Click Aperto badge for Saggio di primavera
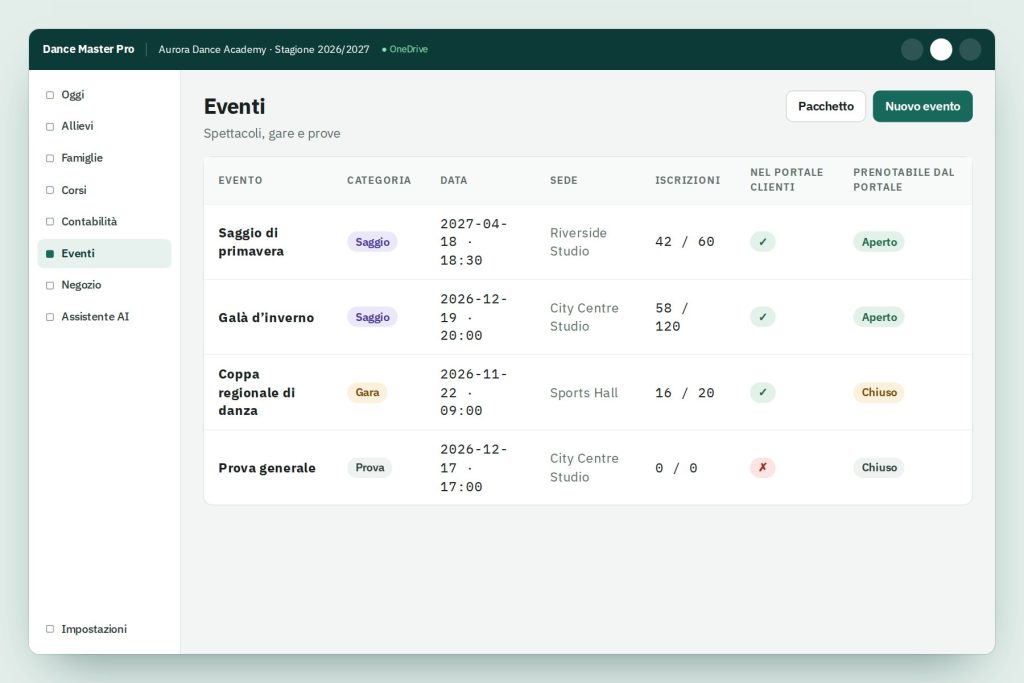 click(878, 242)
